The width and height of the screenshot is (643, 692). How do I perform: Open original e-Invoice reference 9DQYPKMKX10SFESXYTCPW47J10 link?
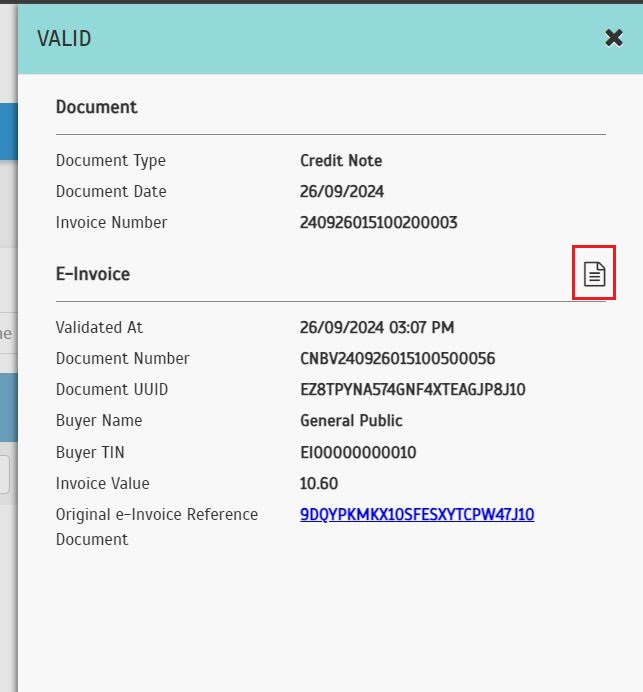click(417, 515)
